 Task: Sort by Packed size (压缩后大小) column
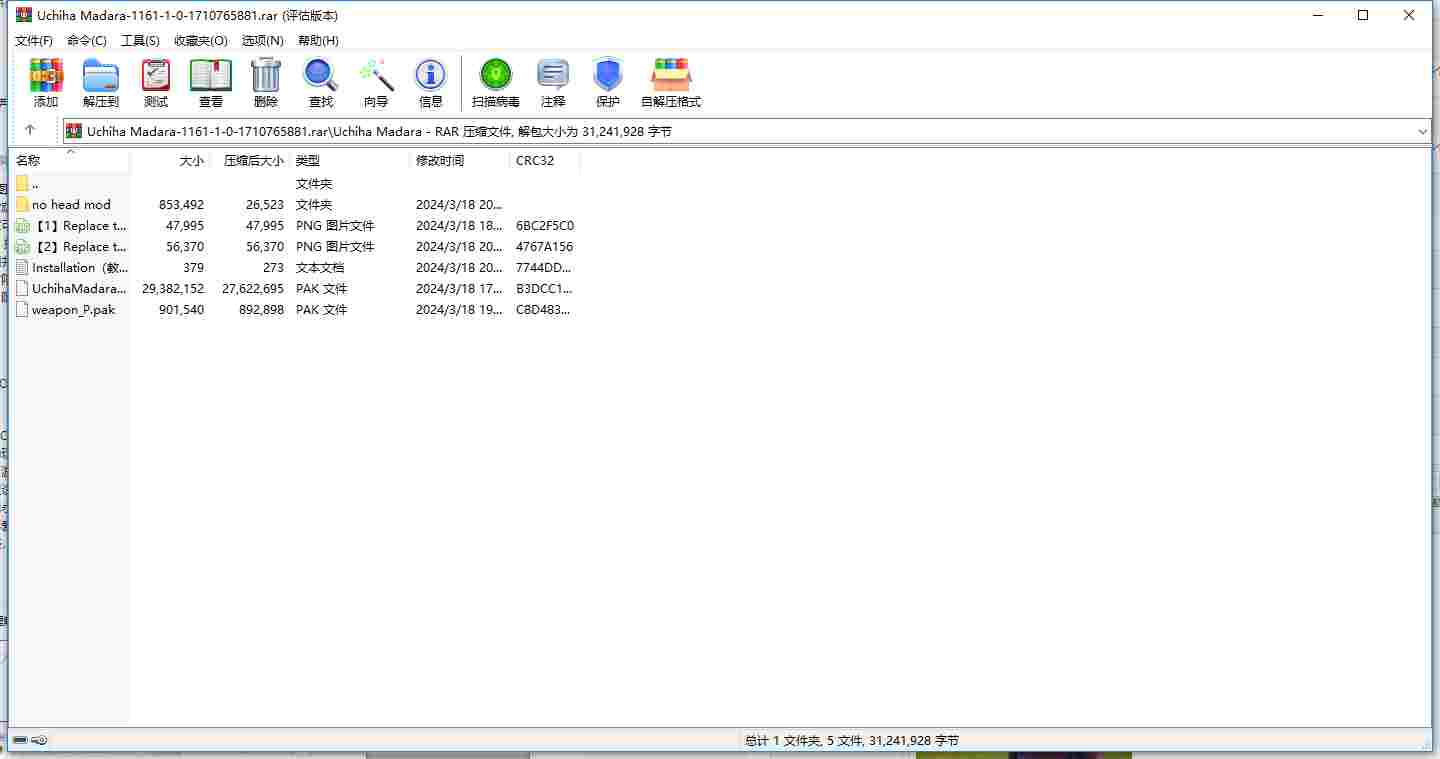pyautogui.click(x=250, y=161)
